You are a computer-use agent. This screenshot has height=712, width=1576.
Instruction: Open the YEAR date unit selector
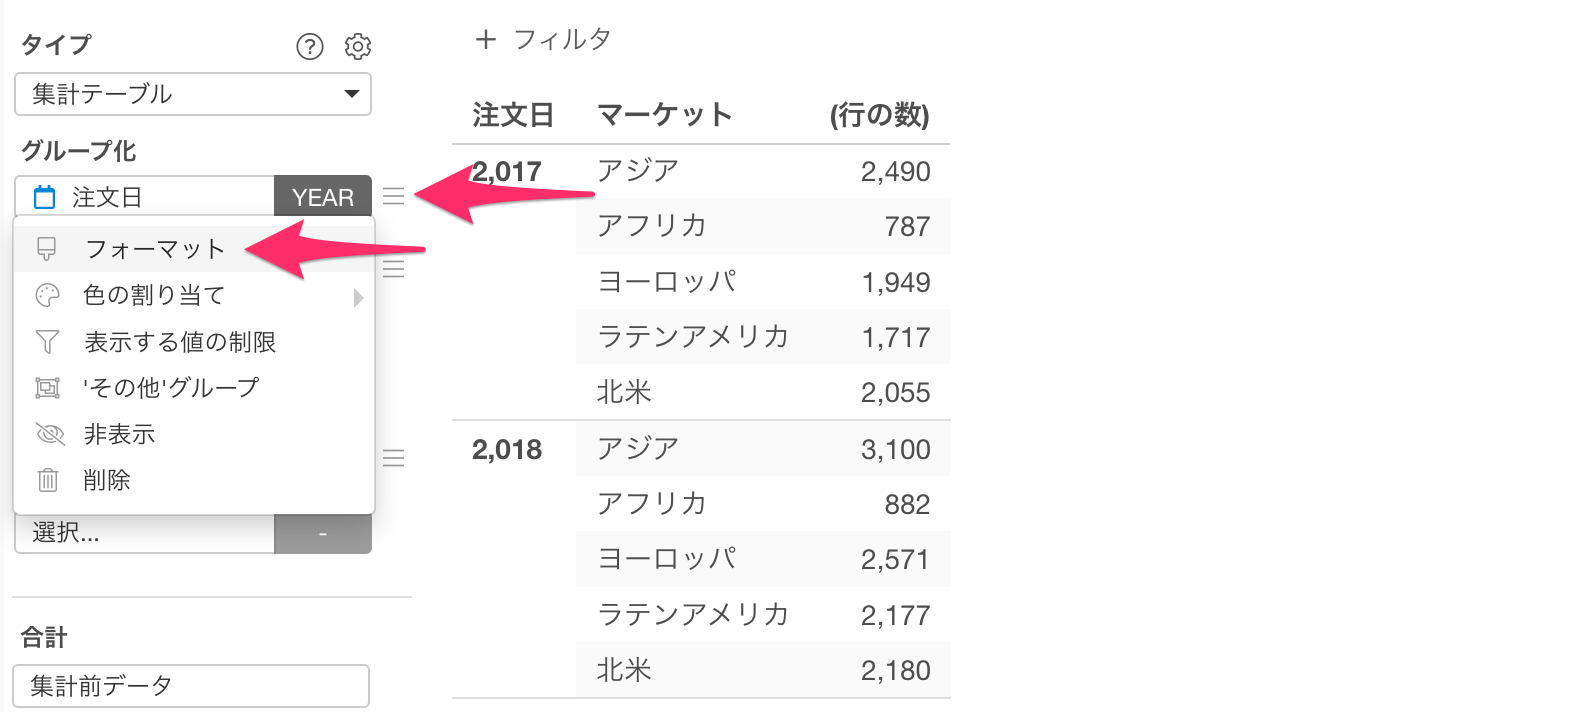(323, 197)
